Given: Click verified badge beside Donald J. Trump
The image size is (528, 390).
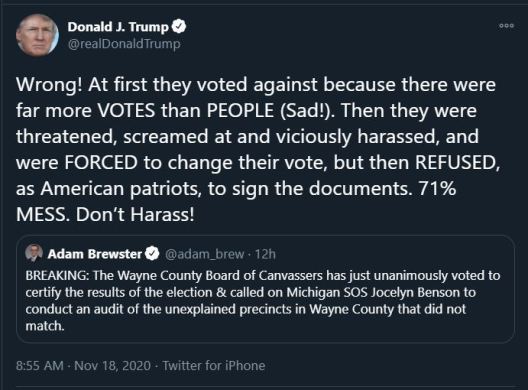Looking at the screenshot, I should coord(179,27).
